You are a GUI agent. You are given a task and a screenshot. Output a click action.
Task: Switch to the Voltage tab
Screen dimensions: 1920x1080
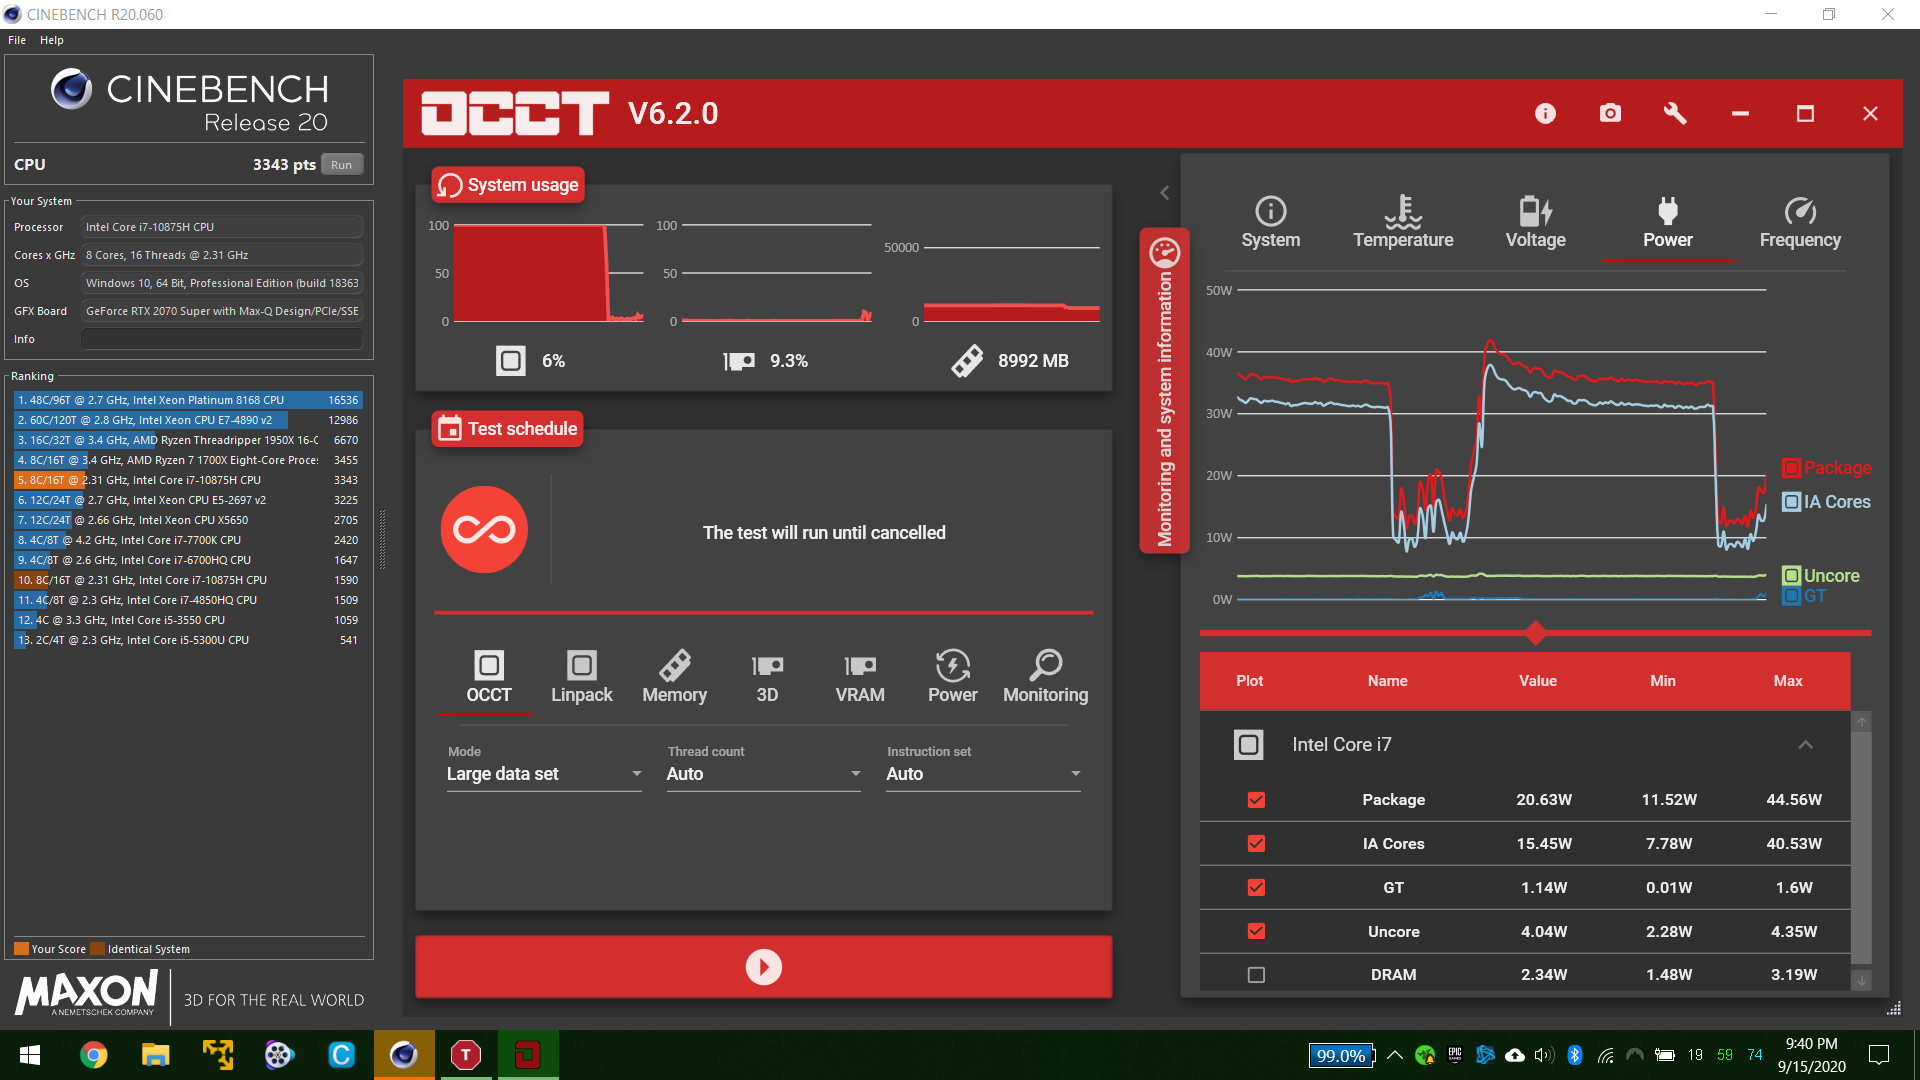1536,223
